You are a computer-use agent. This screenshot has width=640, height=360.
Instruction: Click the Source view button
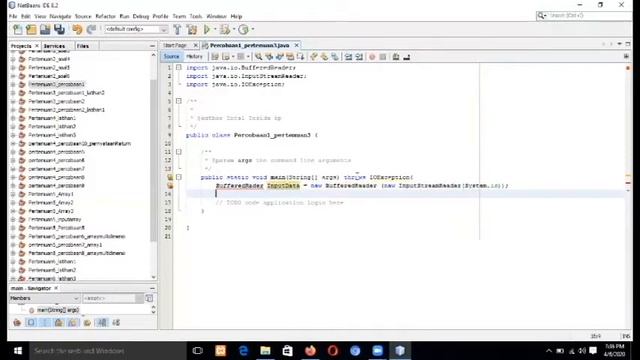click(171, 57)
